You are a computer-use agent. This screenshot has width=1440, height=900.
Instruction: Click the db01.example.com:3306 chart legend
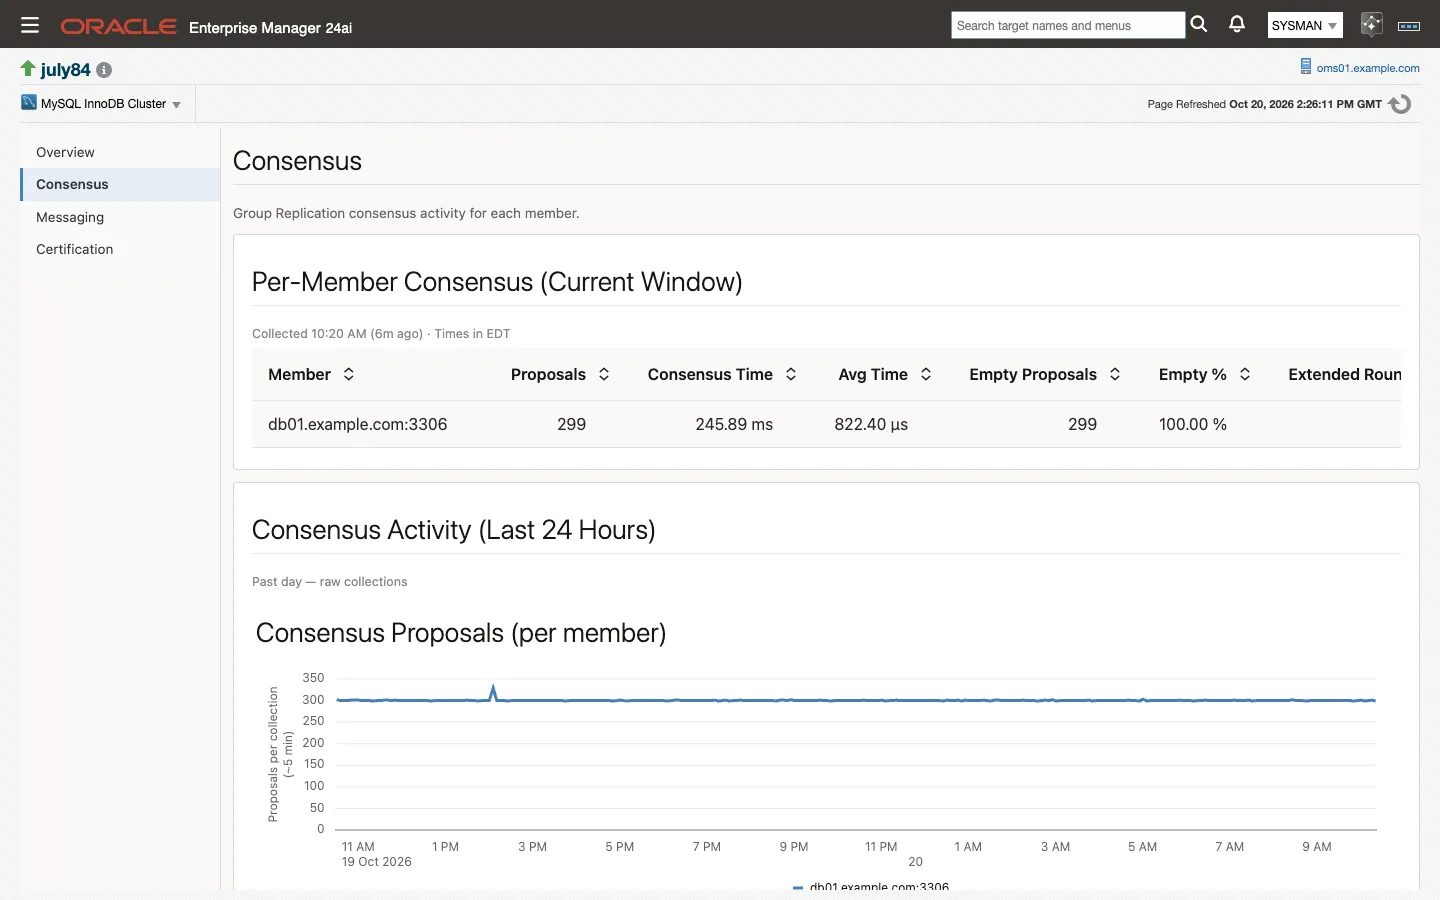[x=871, y=886]
